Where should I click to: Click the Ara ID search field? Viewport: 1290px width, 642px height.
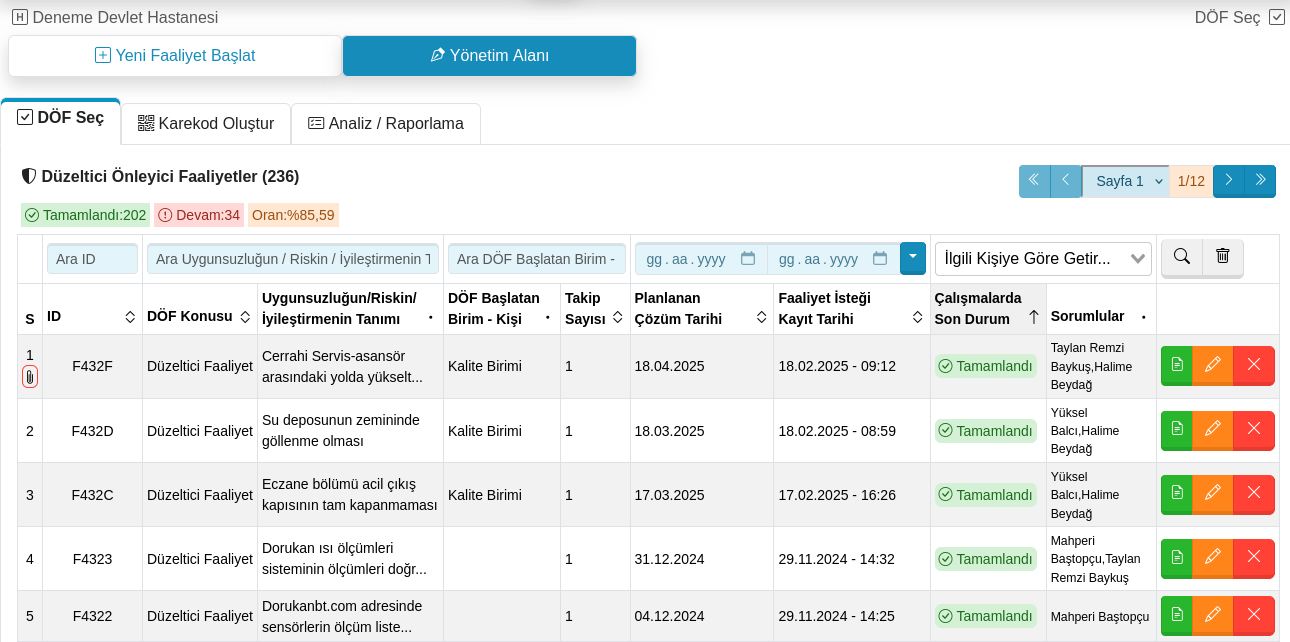[x=92, y=259]
